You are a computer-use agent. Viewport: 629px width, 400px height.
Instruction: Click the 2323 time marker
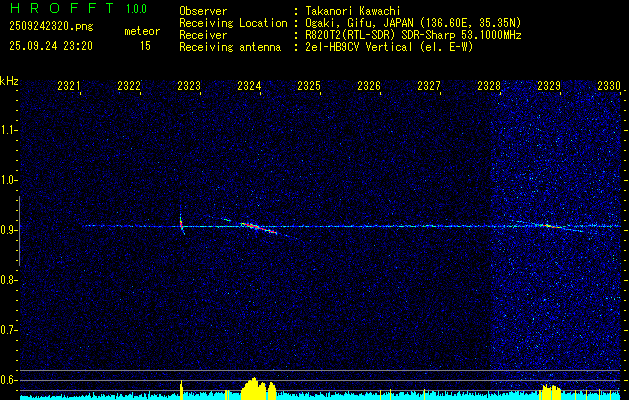coord(189,86)
